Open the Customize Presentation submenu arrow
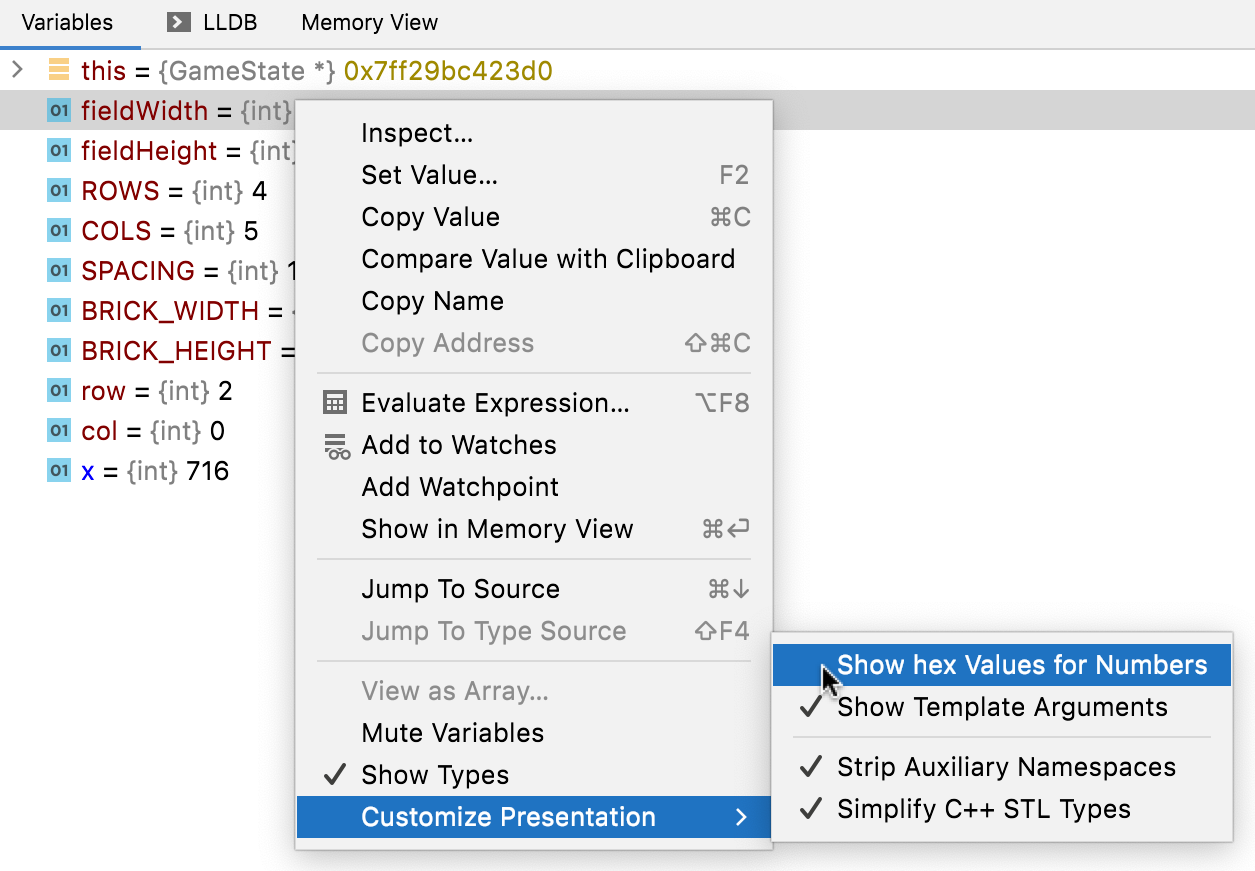Viewport: 1255px width, 871px height. tap(744, 817)
